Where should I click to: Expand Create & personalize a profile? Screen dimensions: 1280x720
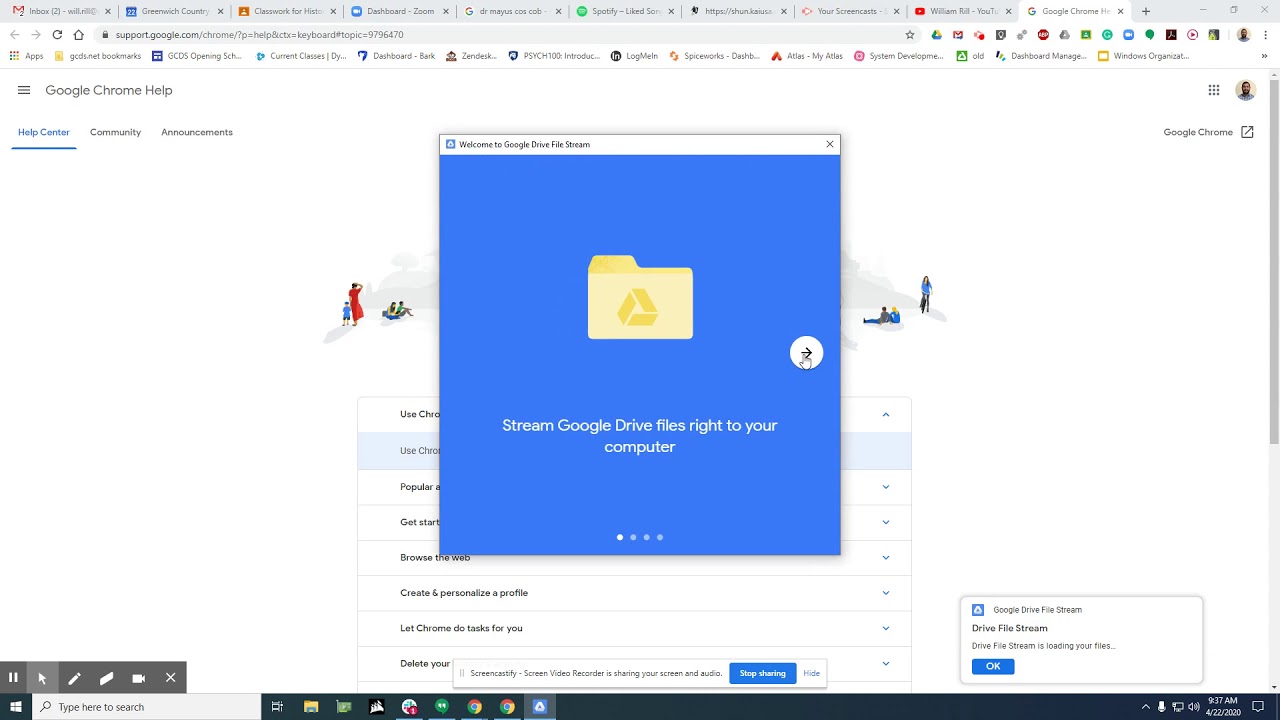click(x=635, y=593)
